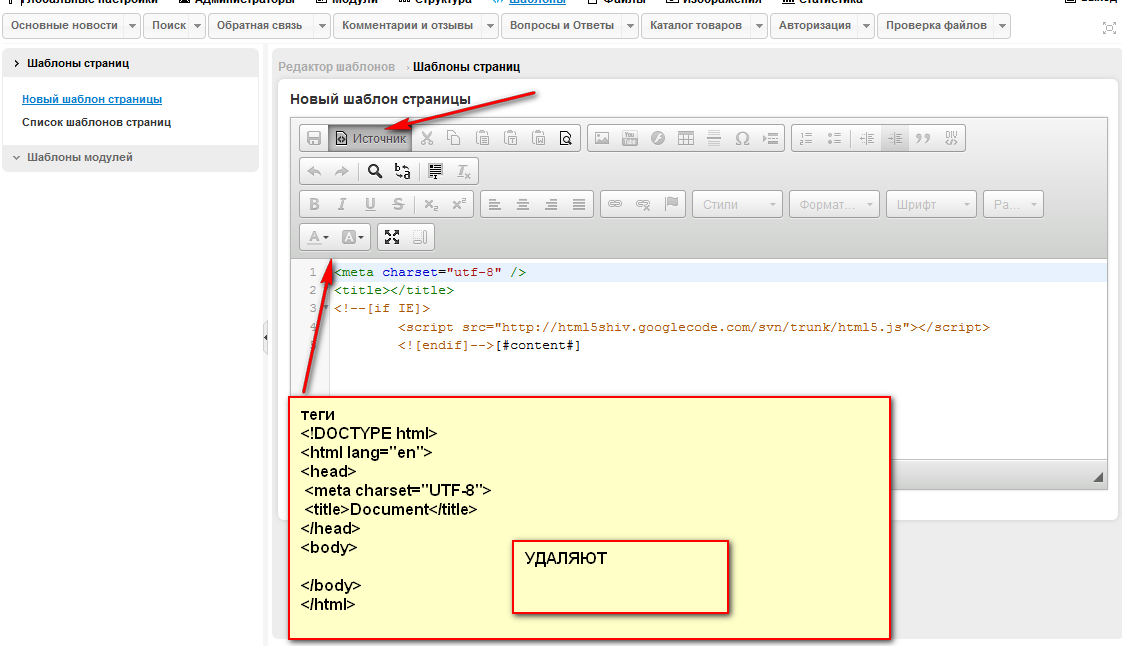
Task: Open the Preview document icon
Action: point(566,138)
